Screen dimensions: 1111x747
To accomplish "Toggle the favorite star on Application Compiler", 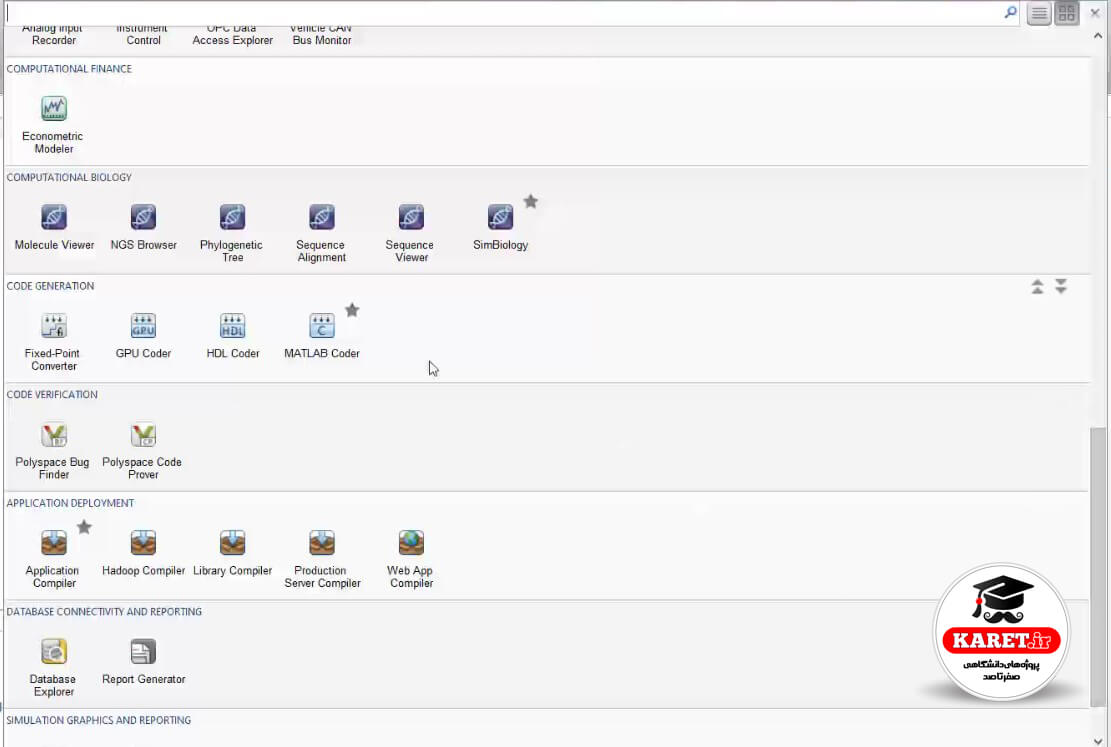I will pos(84,527).
